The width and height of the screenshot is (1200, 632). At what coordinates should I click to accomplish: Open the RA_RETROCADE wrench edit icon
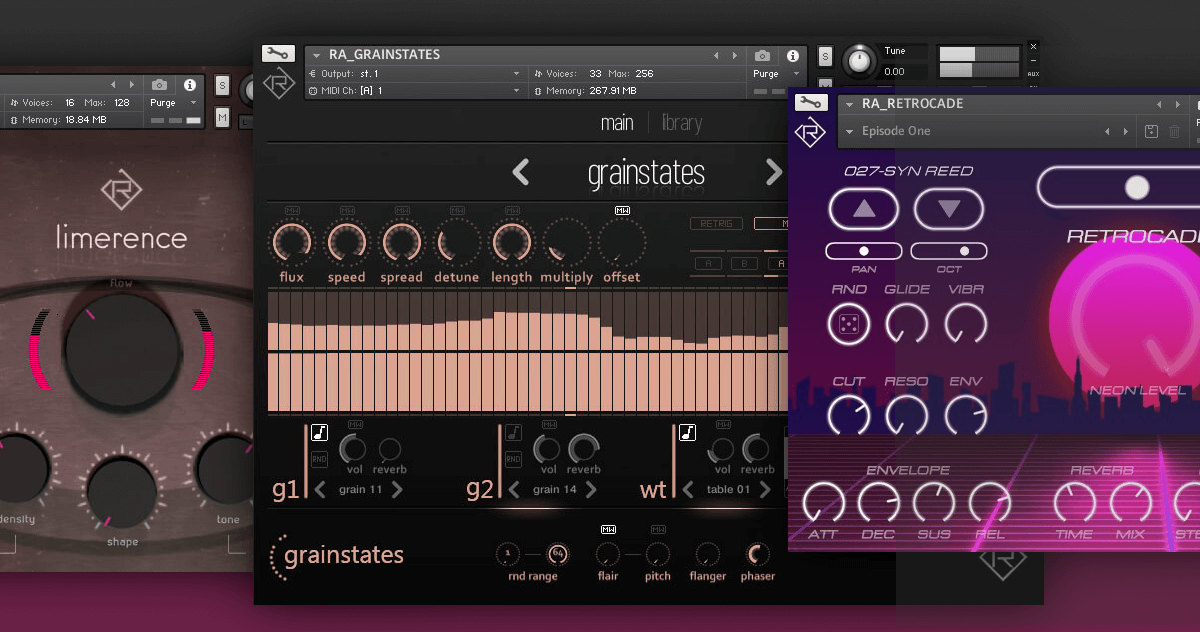coord(810,102)
